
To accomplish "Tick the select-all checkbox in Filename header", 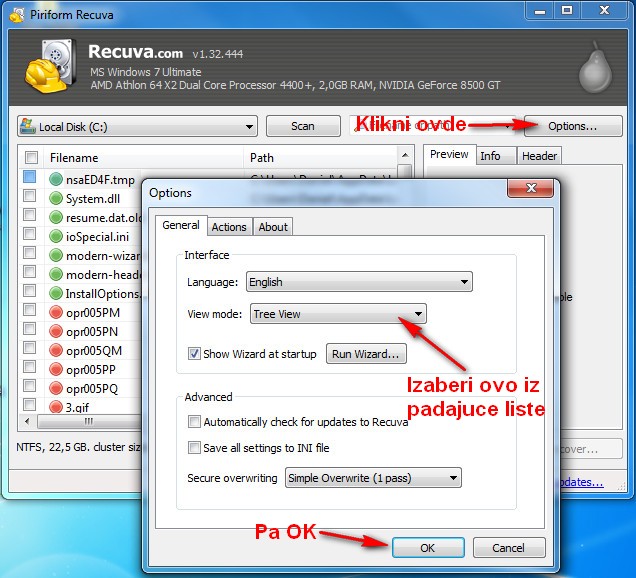I will (x=31, y=157).
